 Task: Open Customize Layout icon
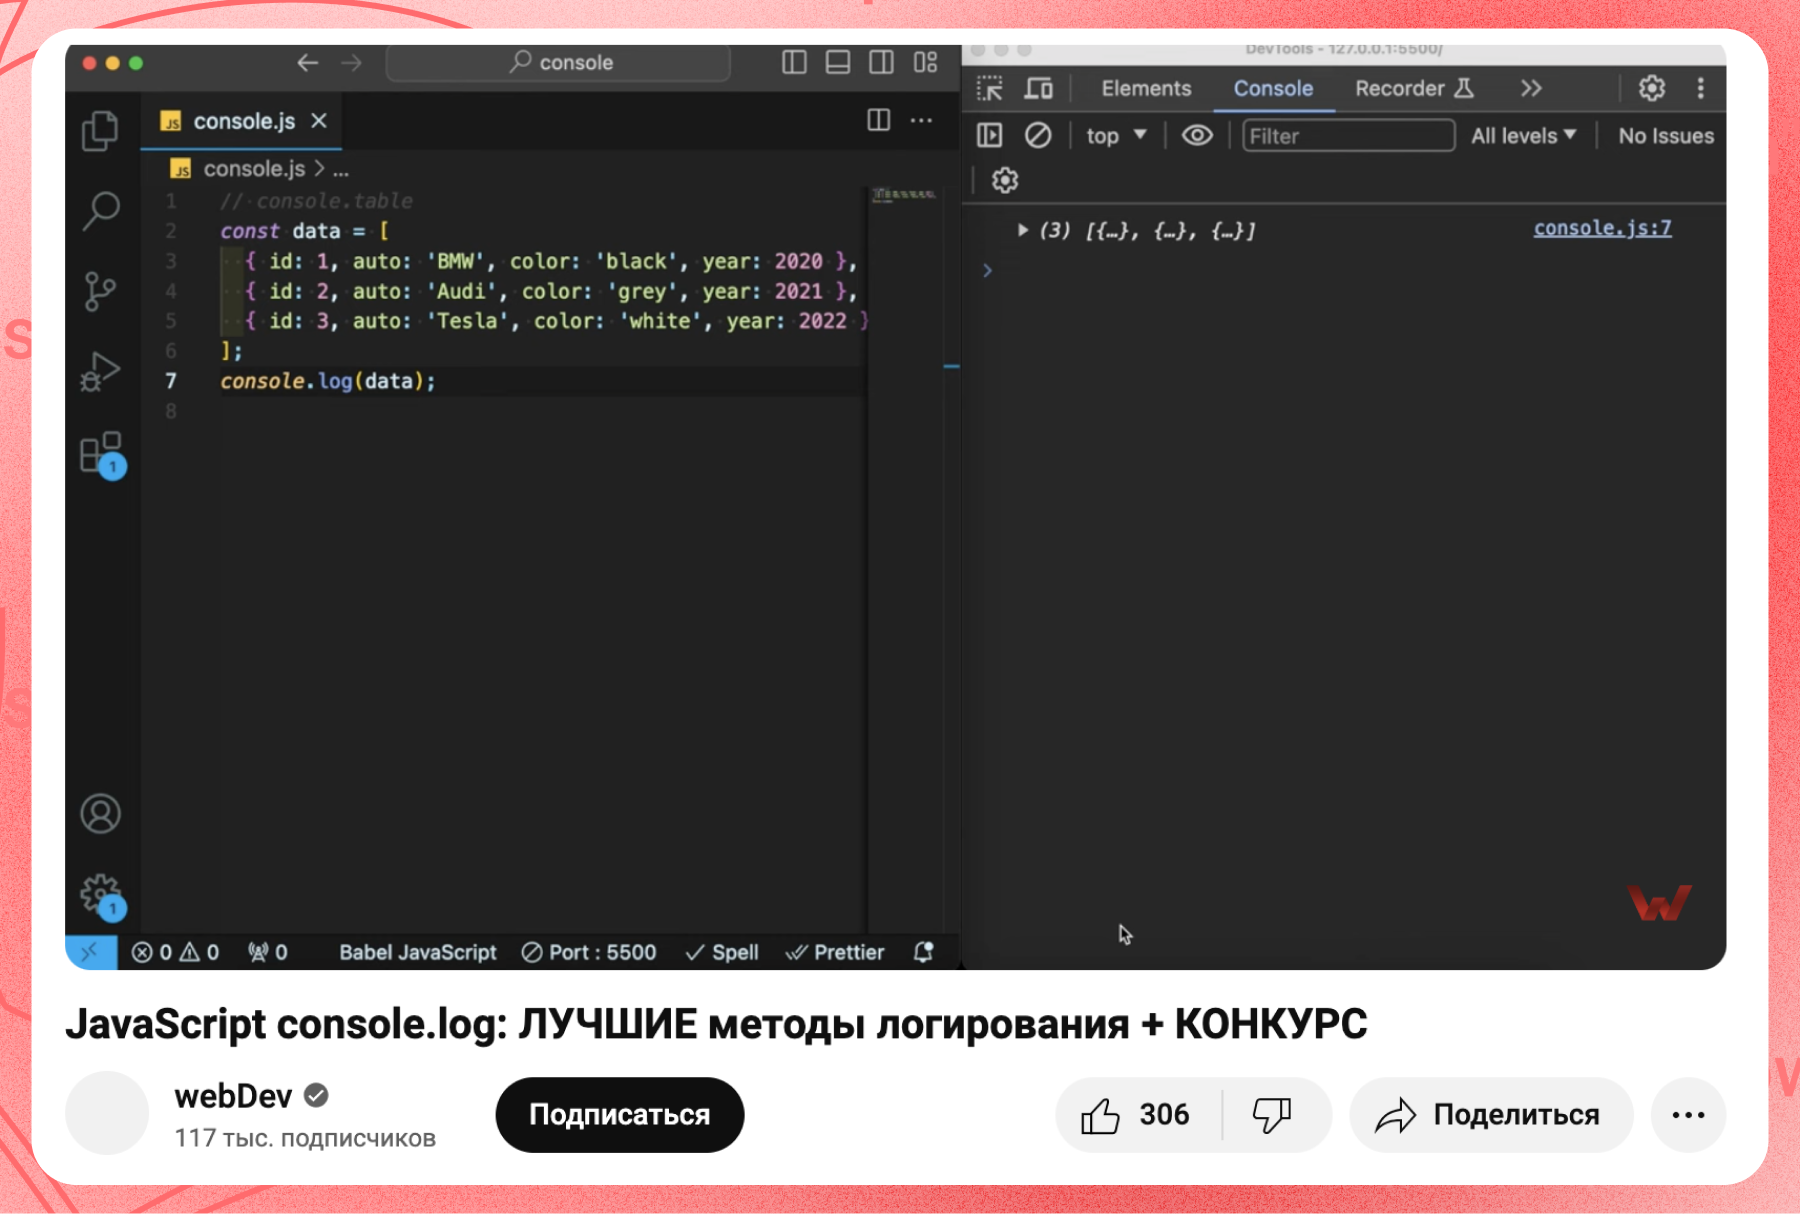(925, 62)
